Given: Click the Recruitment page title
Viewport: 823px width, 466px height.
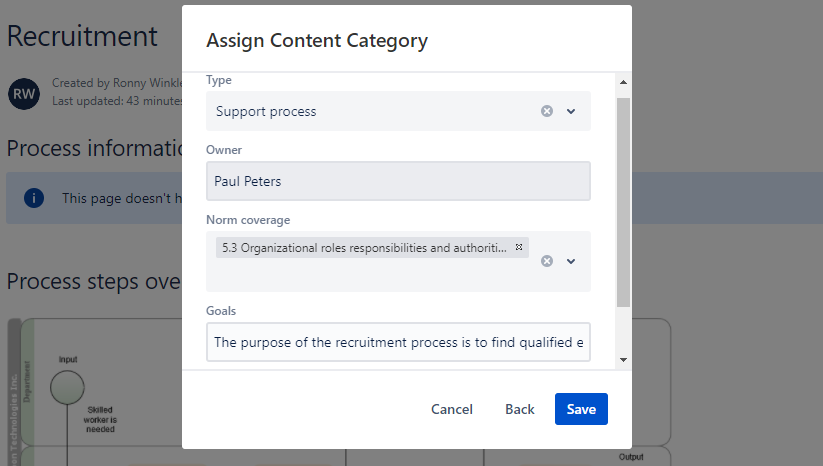Looking at the screenshot, I should pos(82,36).
